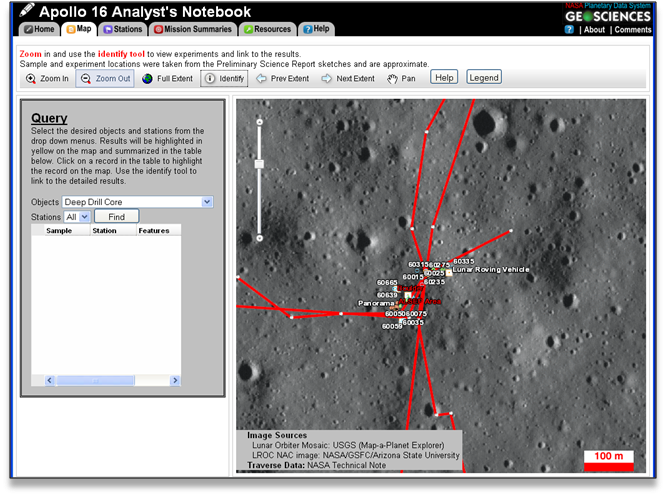
Task: Click the blue question mark icon
Action: pyautogui.click(x=569, y=30)
